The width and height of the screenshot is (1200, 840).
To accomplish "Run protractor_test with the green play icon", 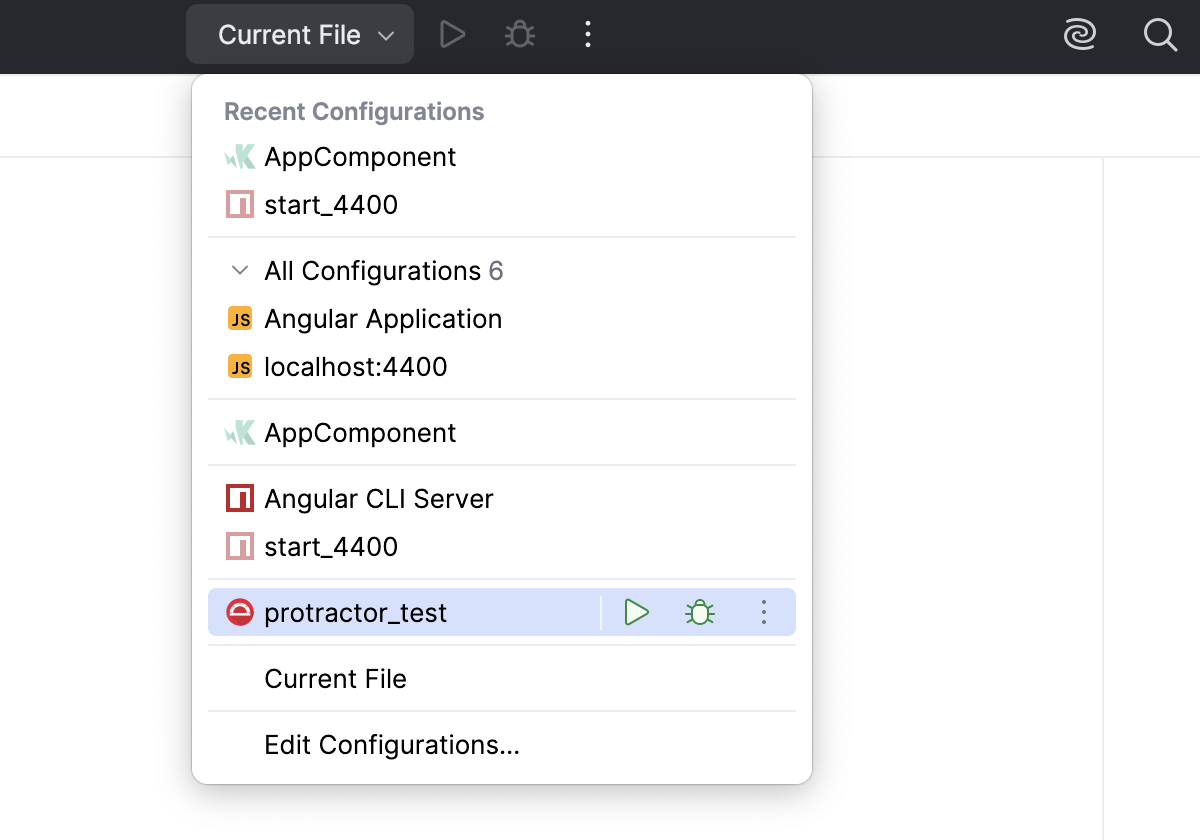I will [x=637, y=613].
